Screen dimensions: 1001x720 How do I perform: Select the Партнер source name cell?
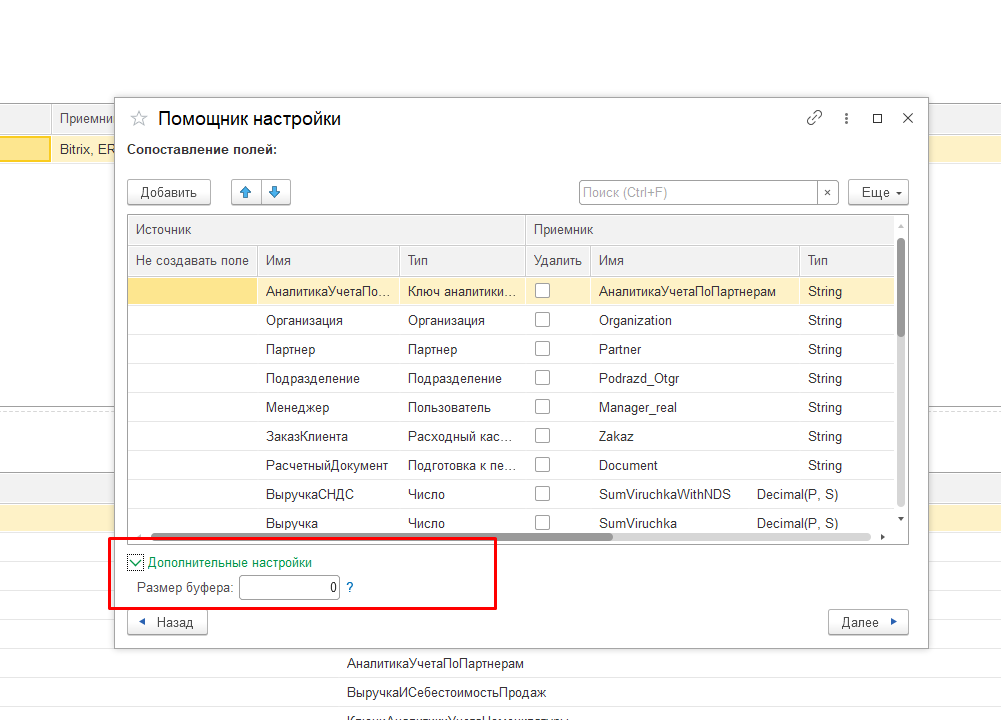pos(328,349)
